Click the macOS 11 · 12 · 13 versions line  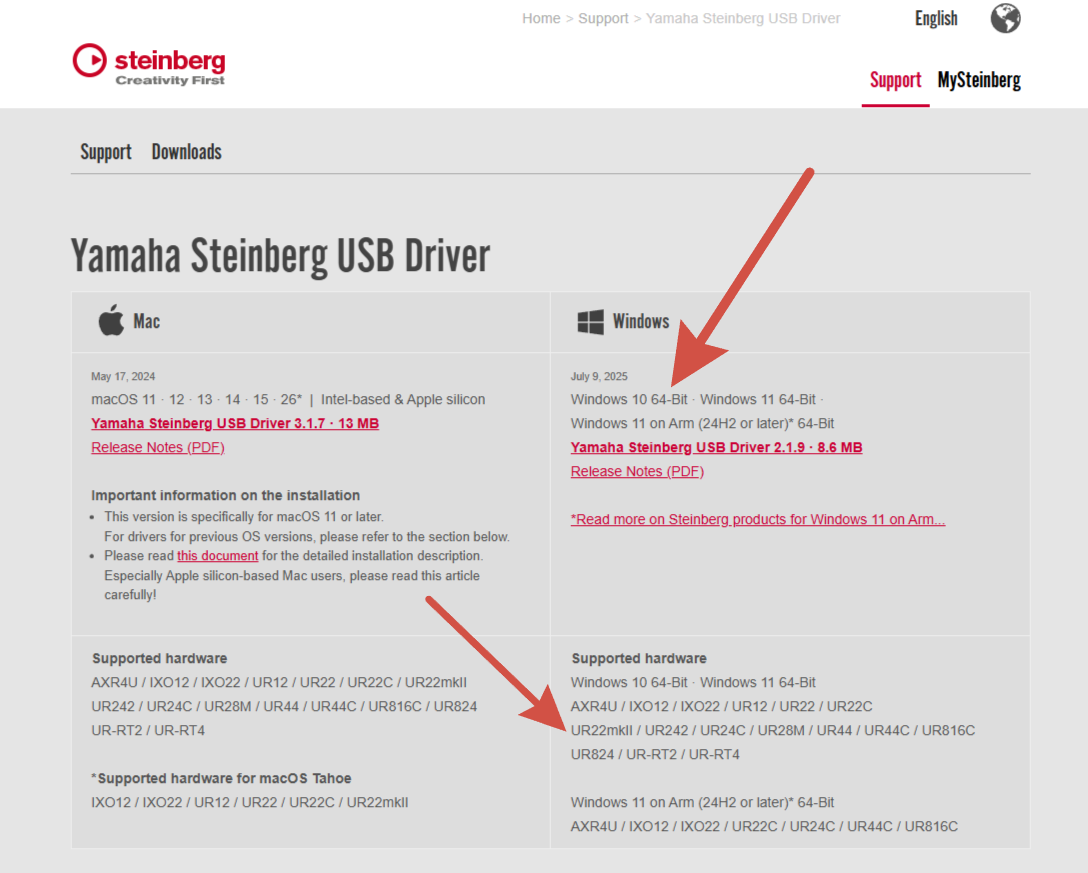coord(288,400)
